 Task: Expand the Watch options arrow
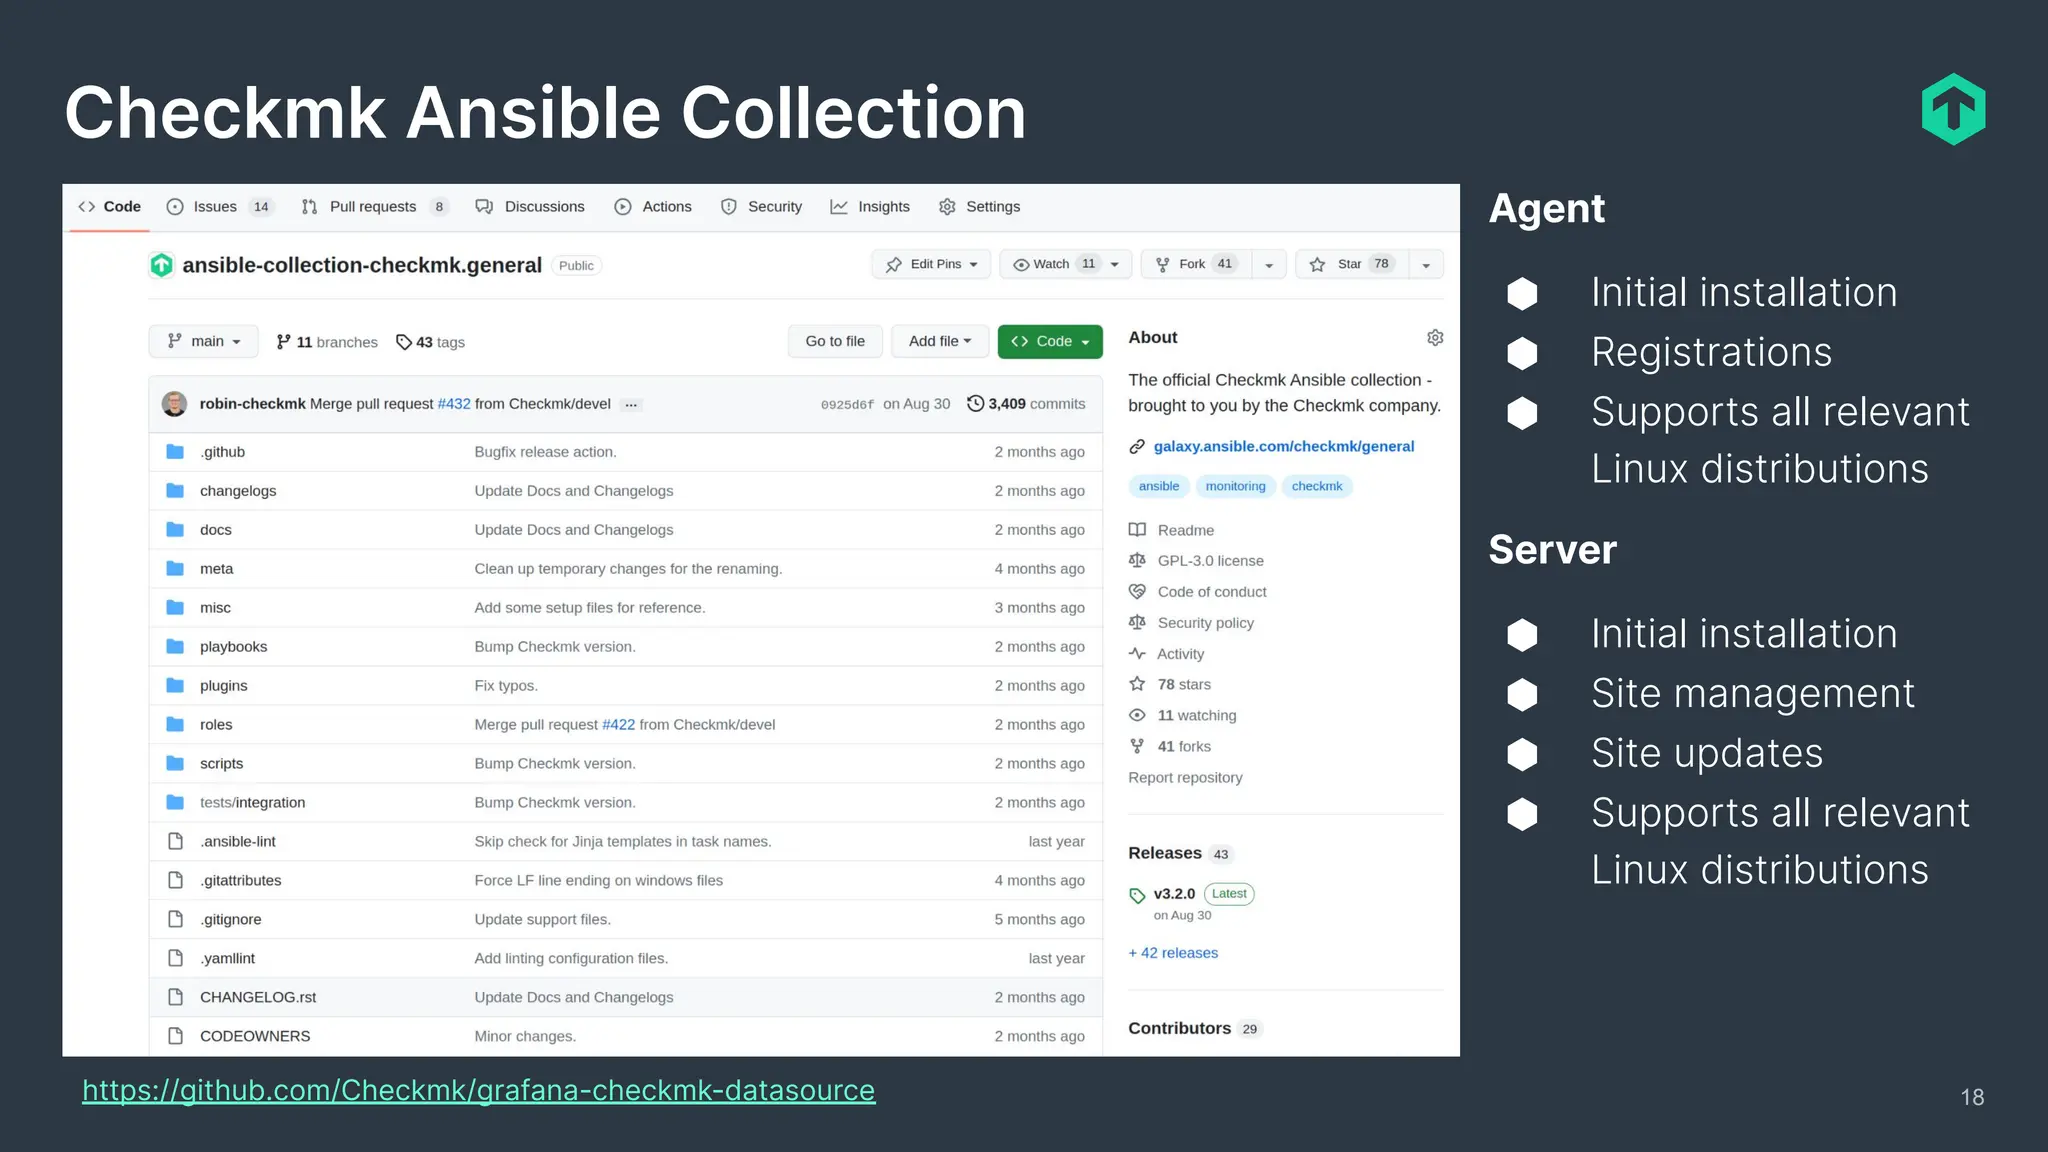pyautogui.click(x=1116, y=264)
